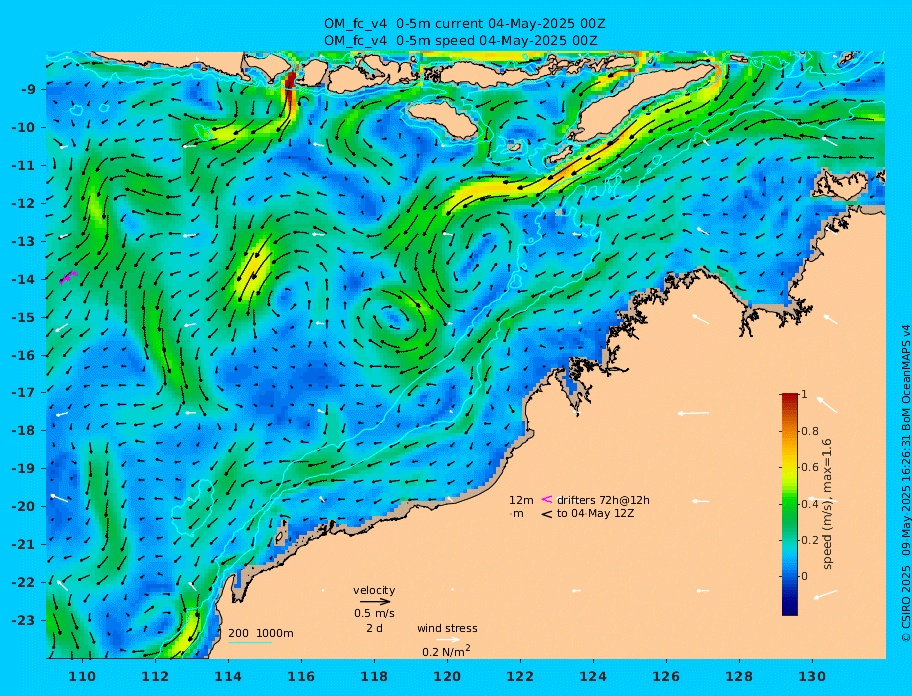Click the magenta drifter track near latitude -14

pyautogui.click(x=68, y=276)
